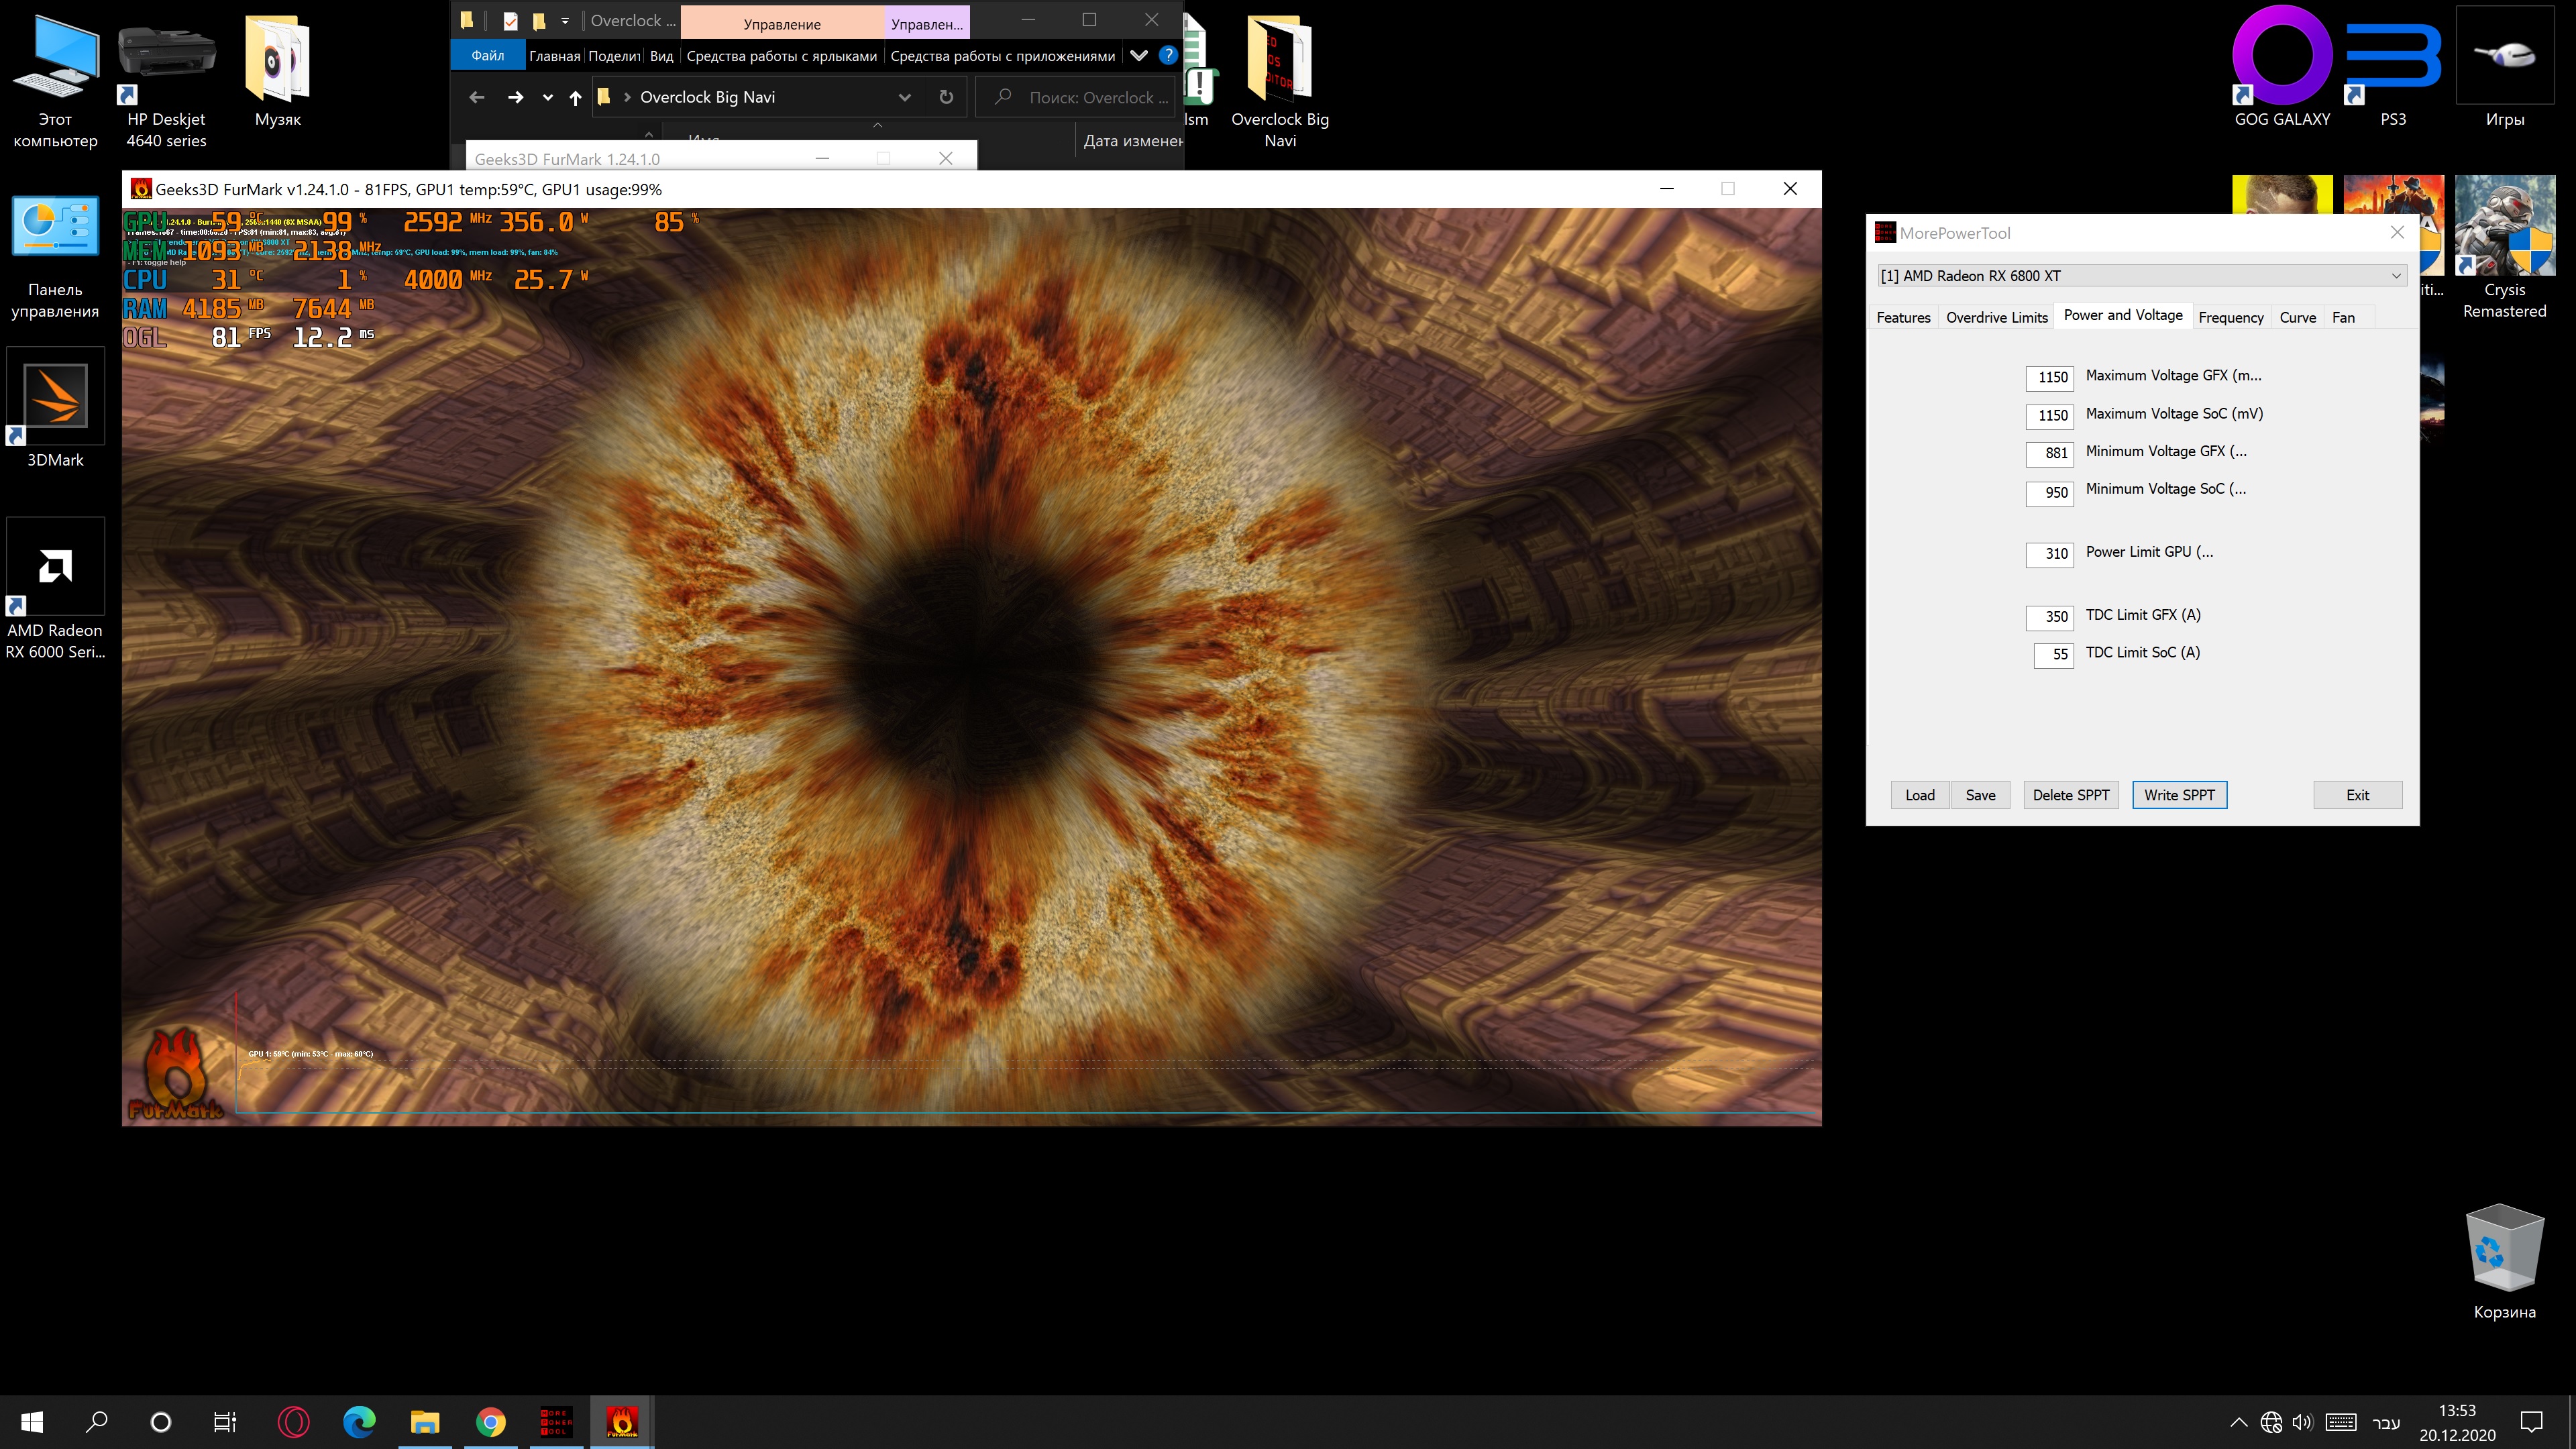The height and width of the screenshot is (1449, 2576).
Task: Open the Recycle Bin (Корзина)
Action: [2504, 1248]
